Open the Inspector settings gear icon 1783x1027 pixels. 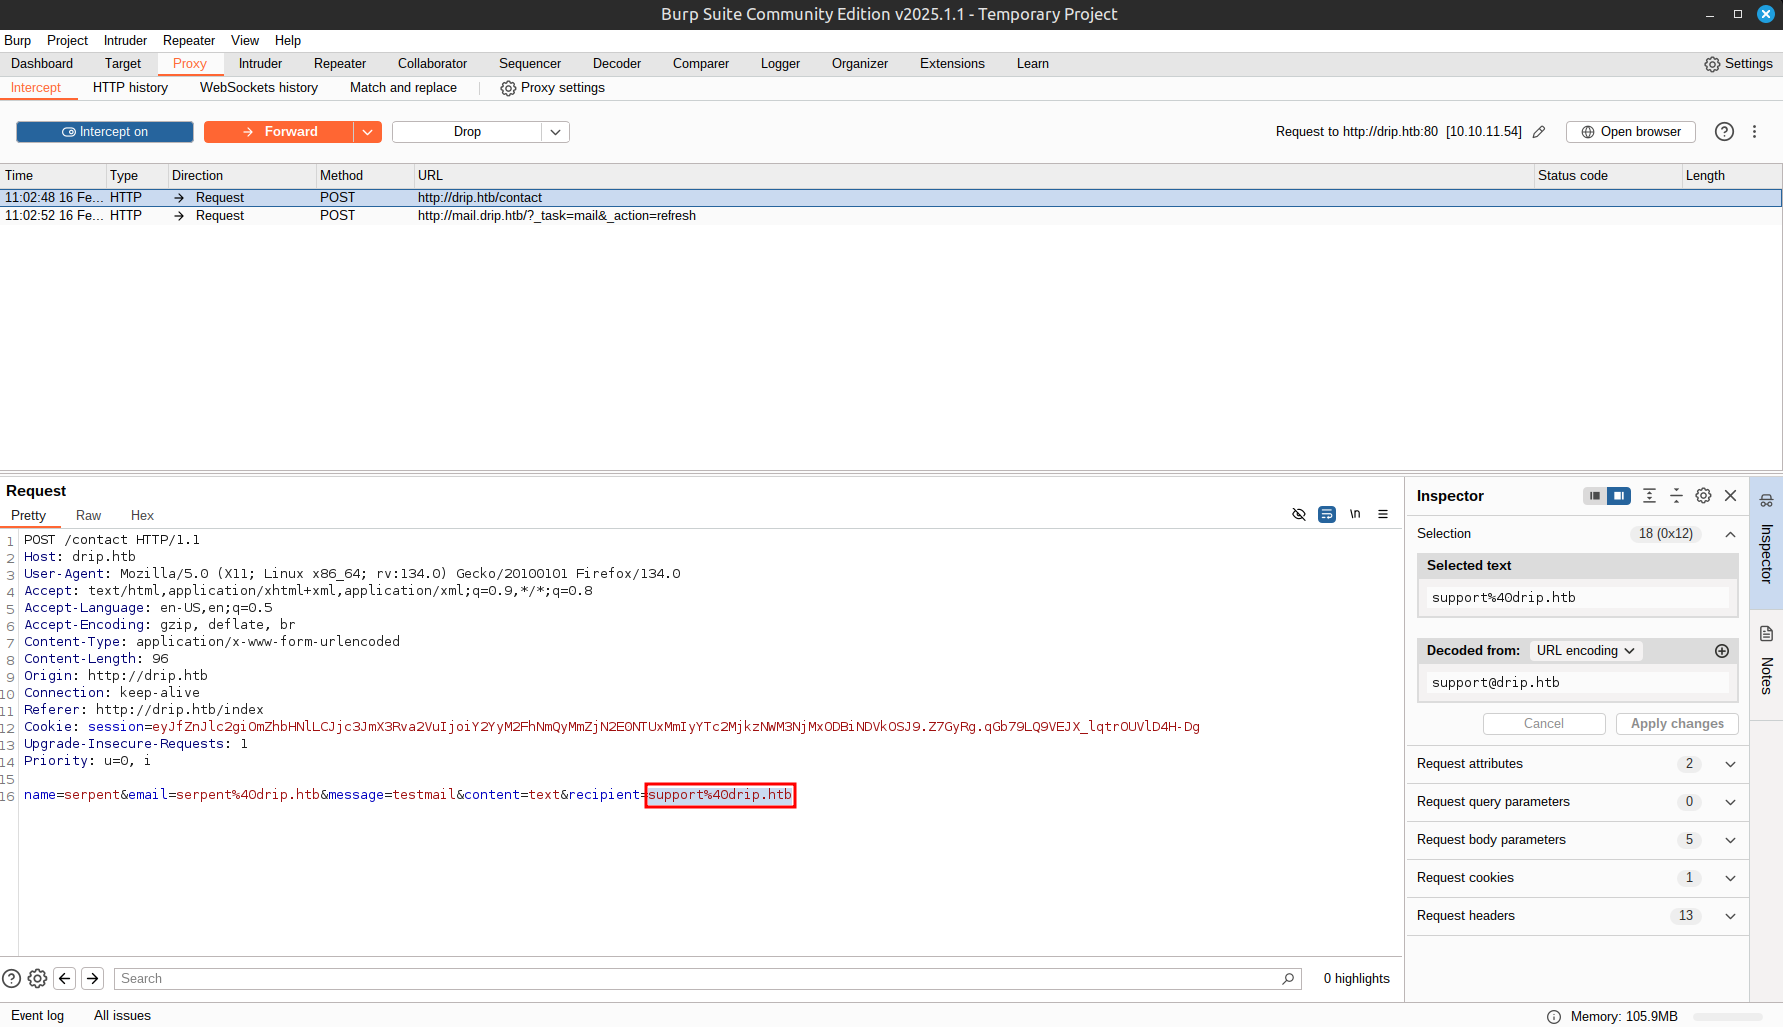(1703, 496)
